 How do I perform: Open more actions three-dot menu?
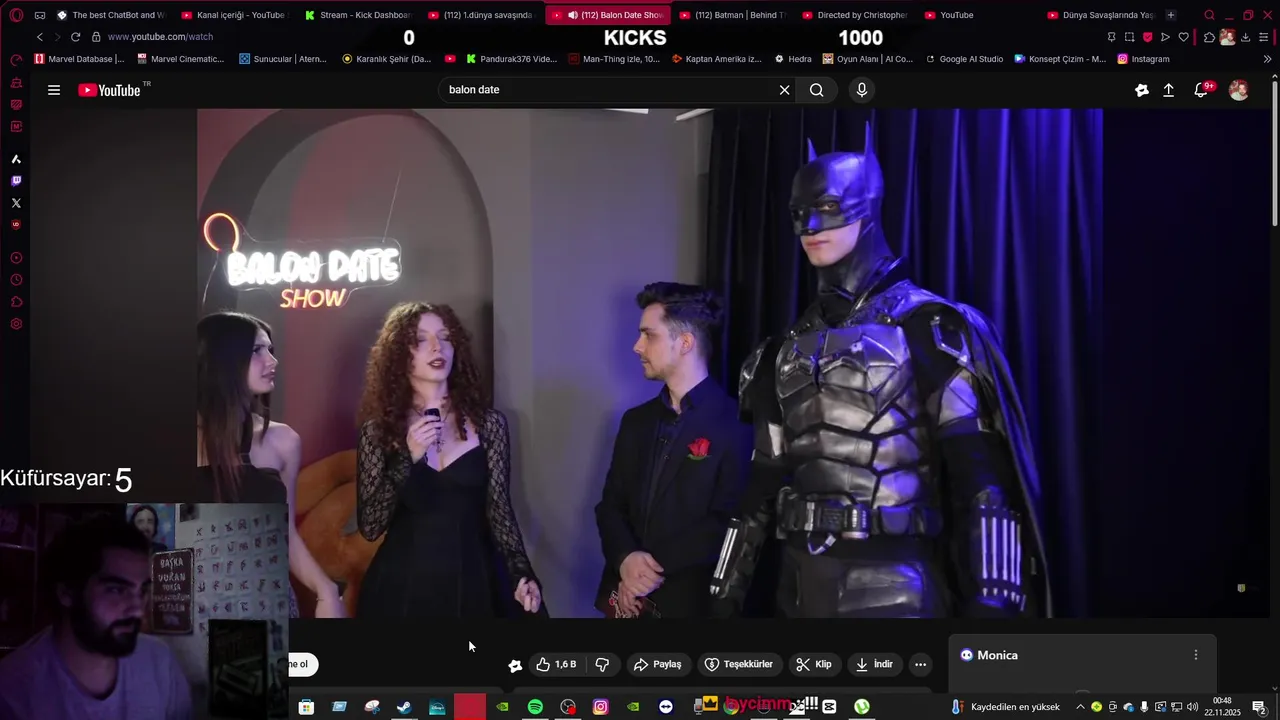920,664
